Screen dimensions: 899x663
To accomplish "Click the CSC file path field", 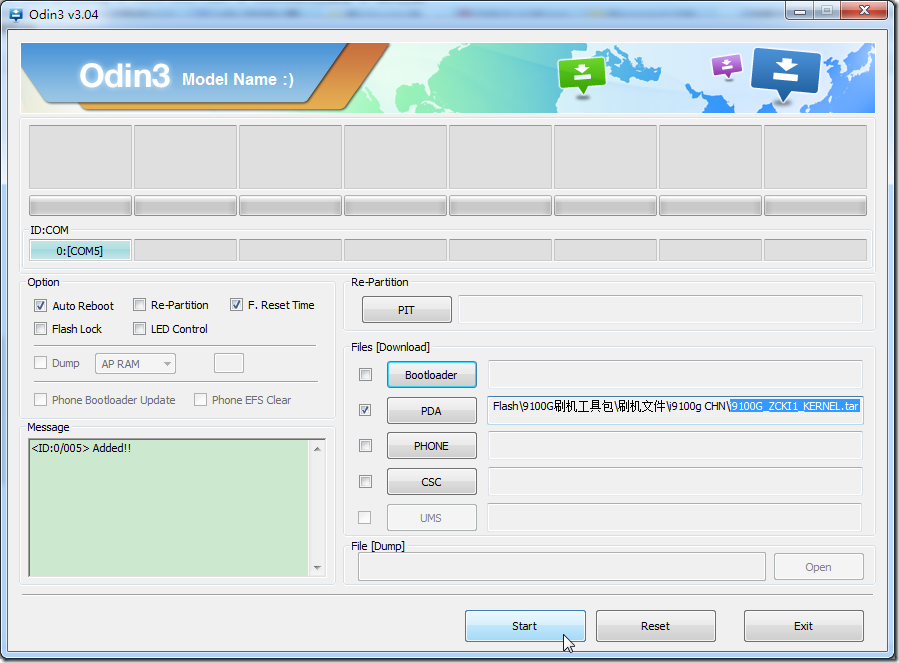I will coord(675,482).
